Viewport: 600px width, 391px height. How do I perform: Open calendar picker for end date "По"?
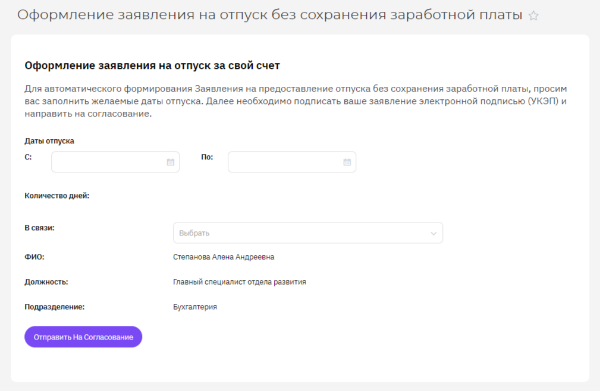click(347, 162)
